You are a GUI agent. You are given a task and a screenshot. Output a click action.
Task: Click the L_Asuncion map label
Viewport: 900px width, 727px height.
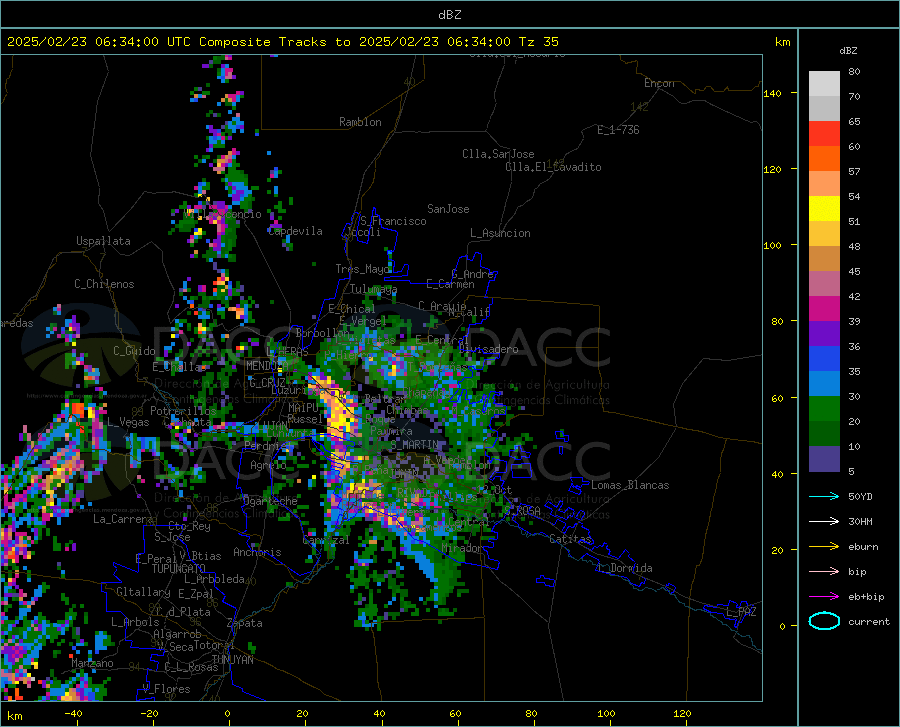tap(500, 233)
